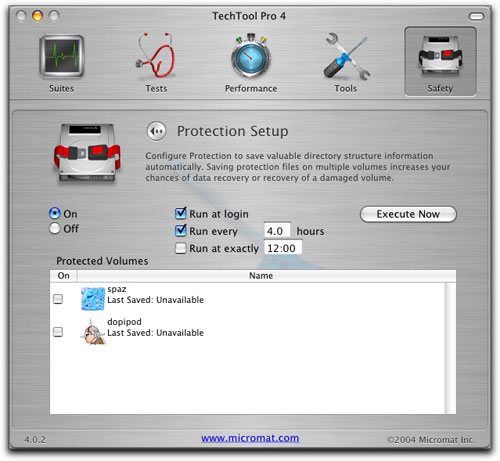500x461 pixels.
Task: Click the 12:00 time field
Action: coord(283,248)
